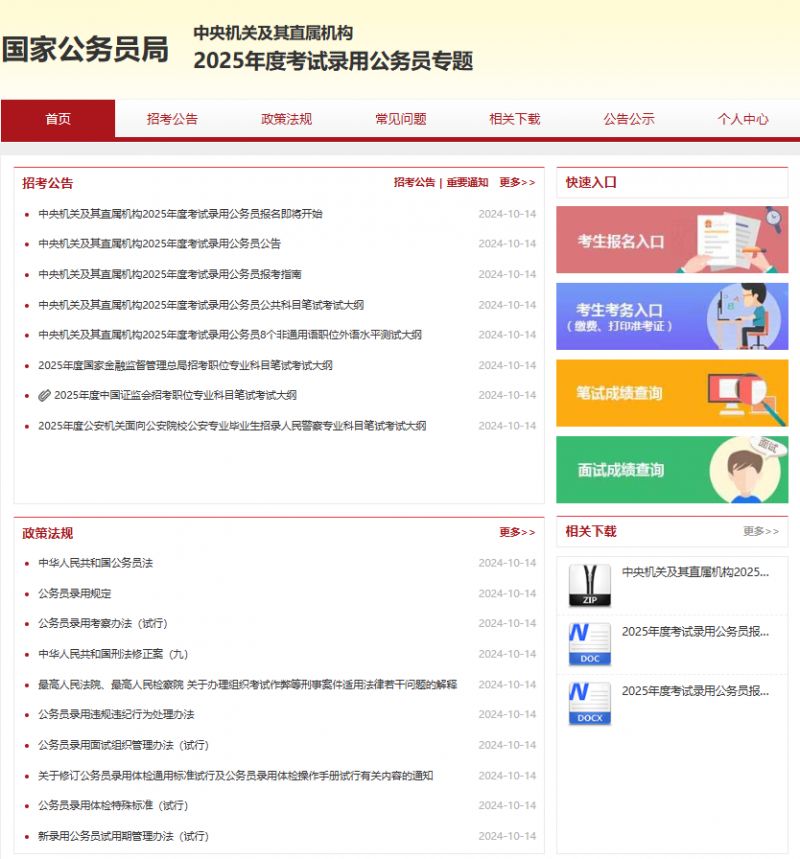Open 公安机关 人民警察 exam outline link
Screen dimensions: 800x859
(x=232, y=426)
